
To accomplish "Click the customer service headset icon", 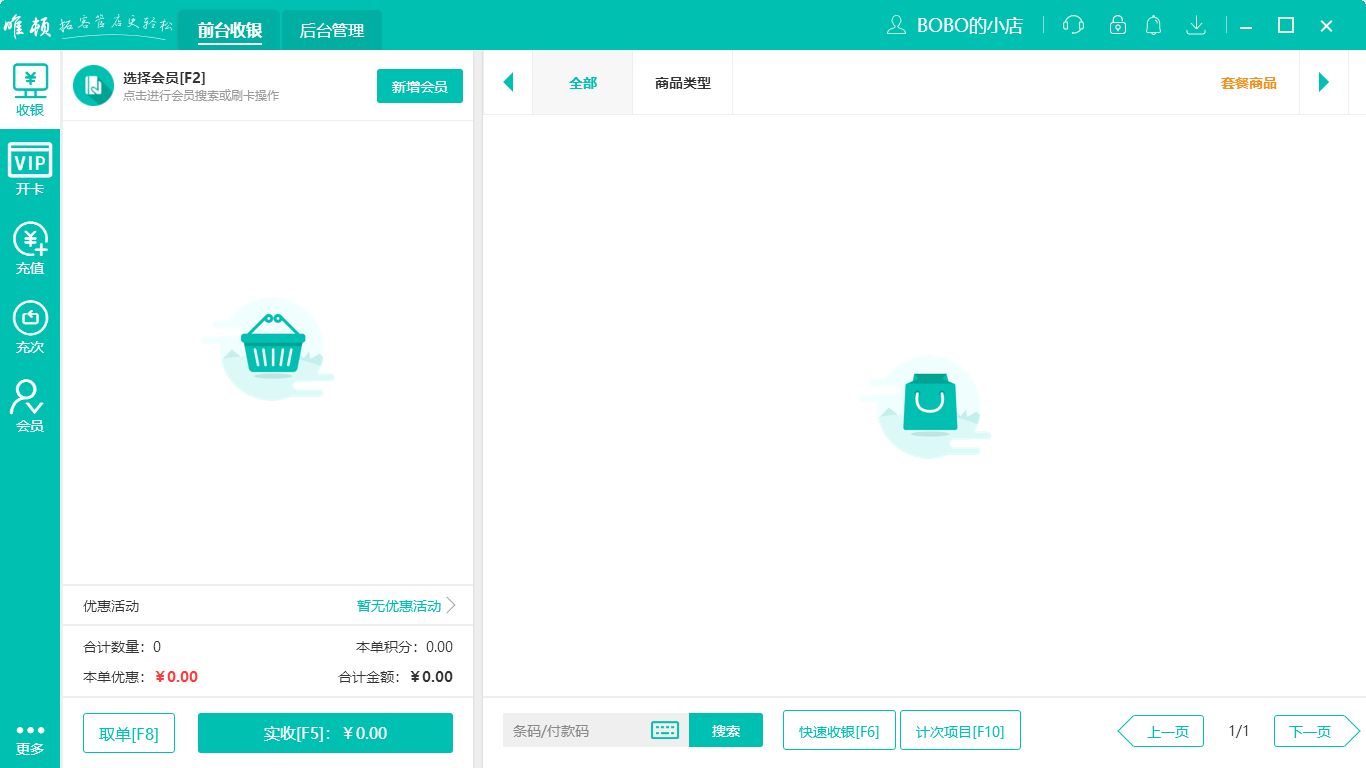I will 1073,25.
